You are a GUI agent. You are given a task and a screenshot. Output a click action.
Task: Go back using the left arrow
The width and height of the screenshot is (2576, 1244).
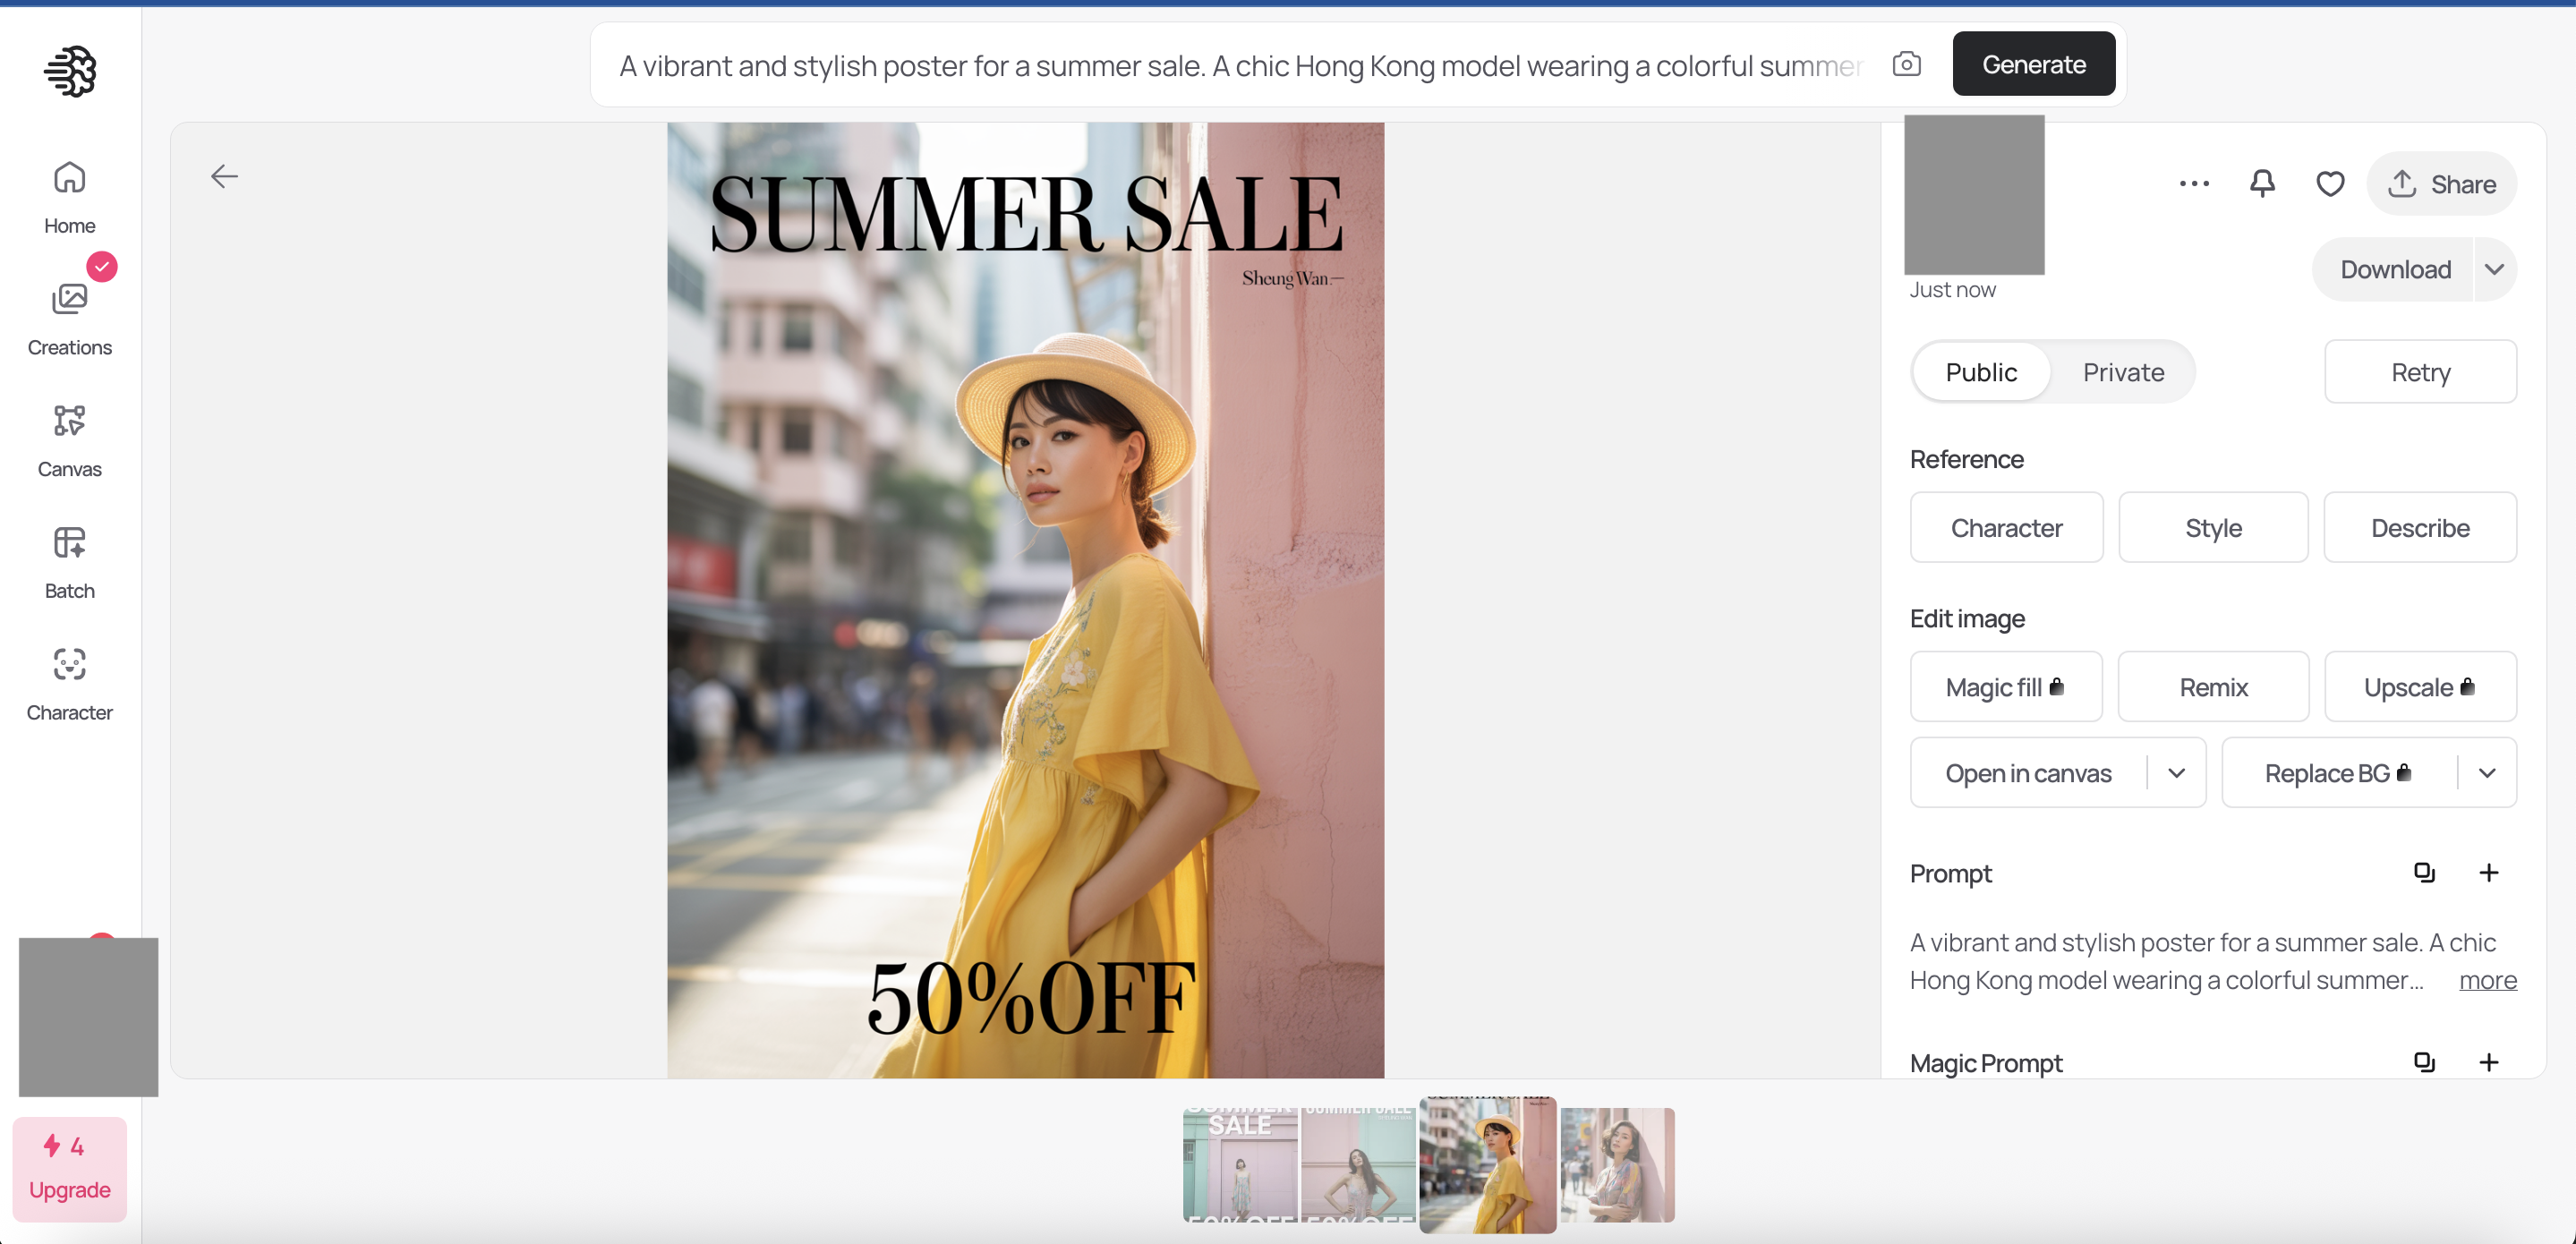pos(224,177)
